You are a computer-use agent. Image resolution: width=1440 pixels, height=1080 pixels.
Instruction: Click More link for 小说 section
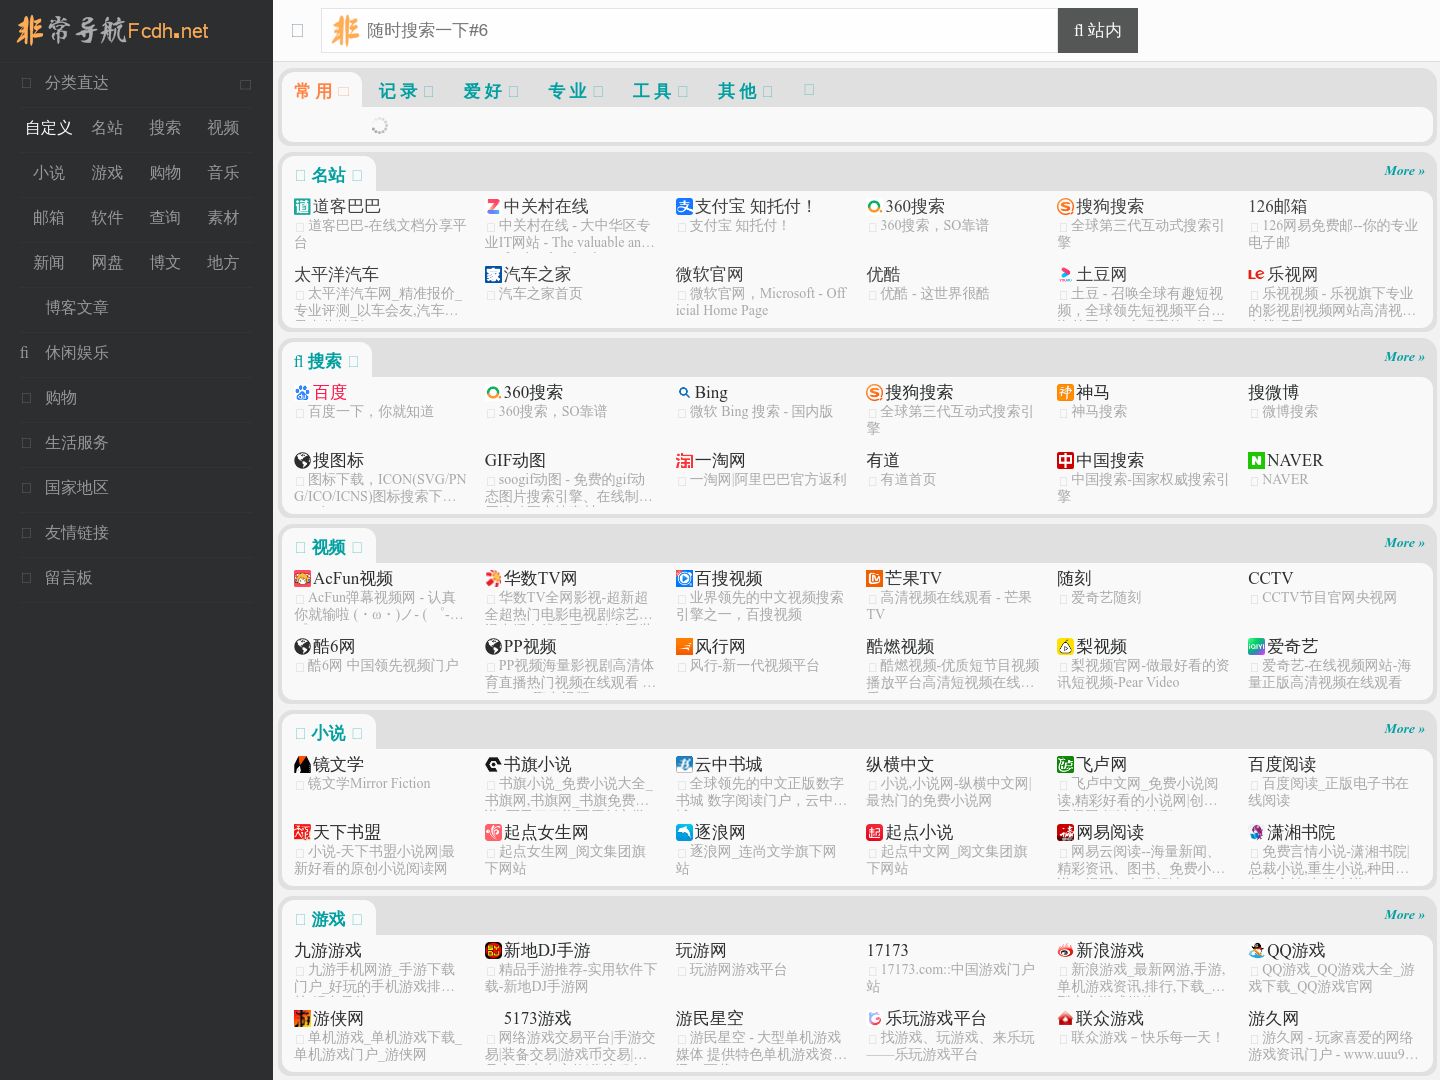coord(1404,729)
